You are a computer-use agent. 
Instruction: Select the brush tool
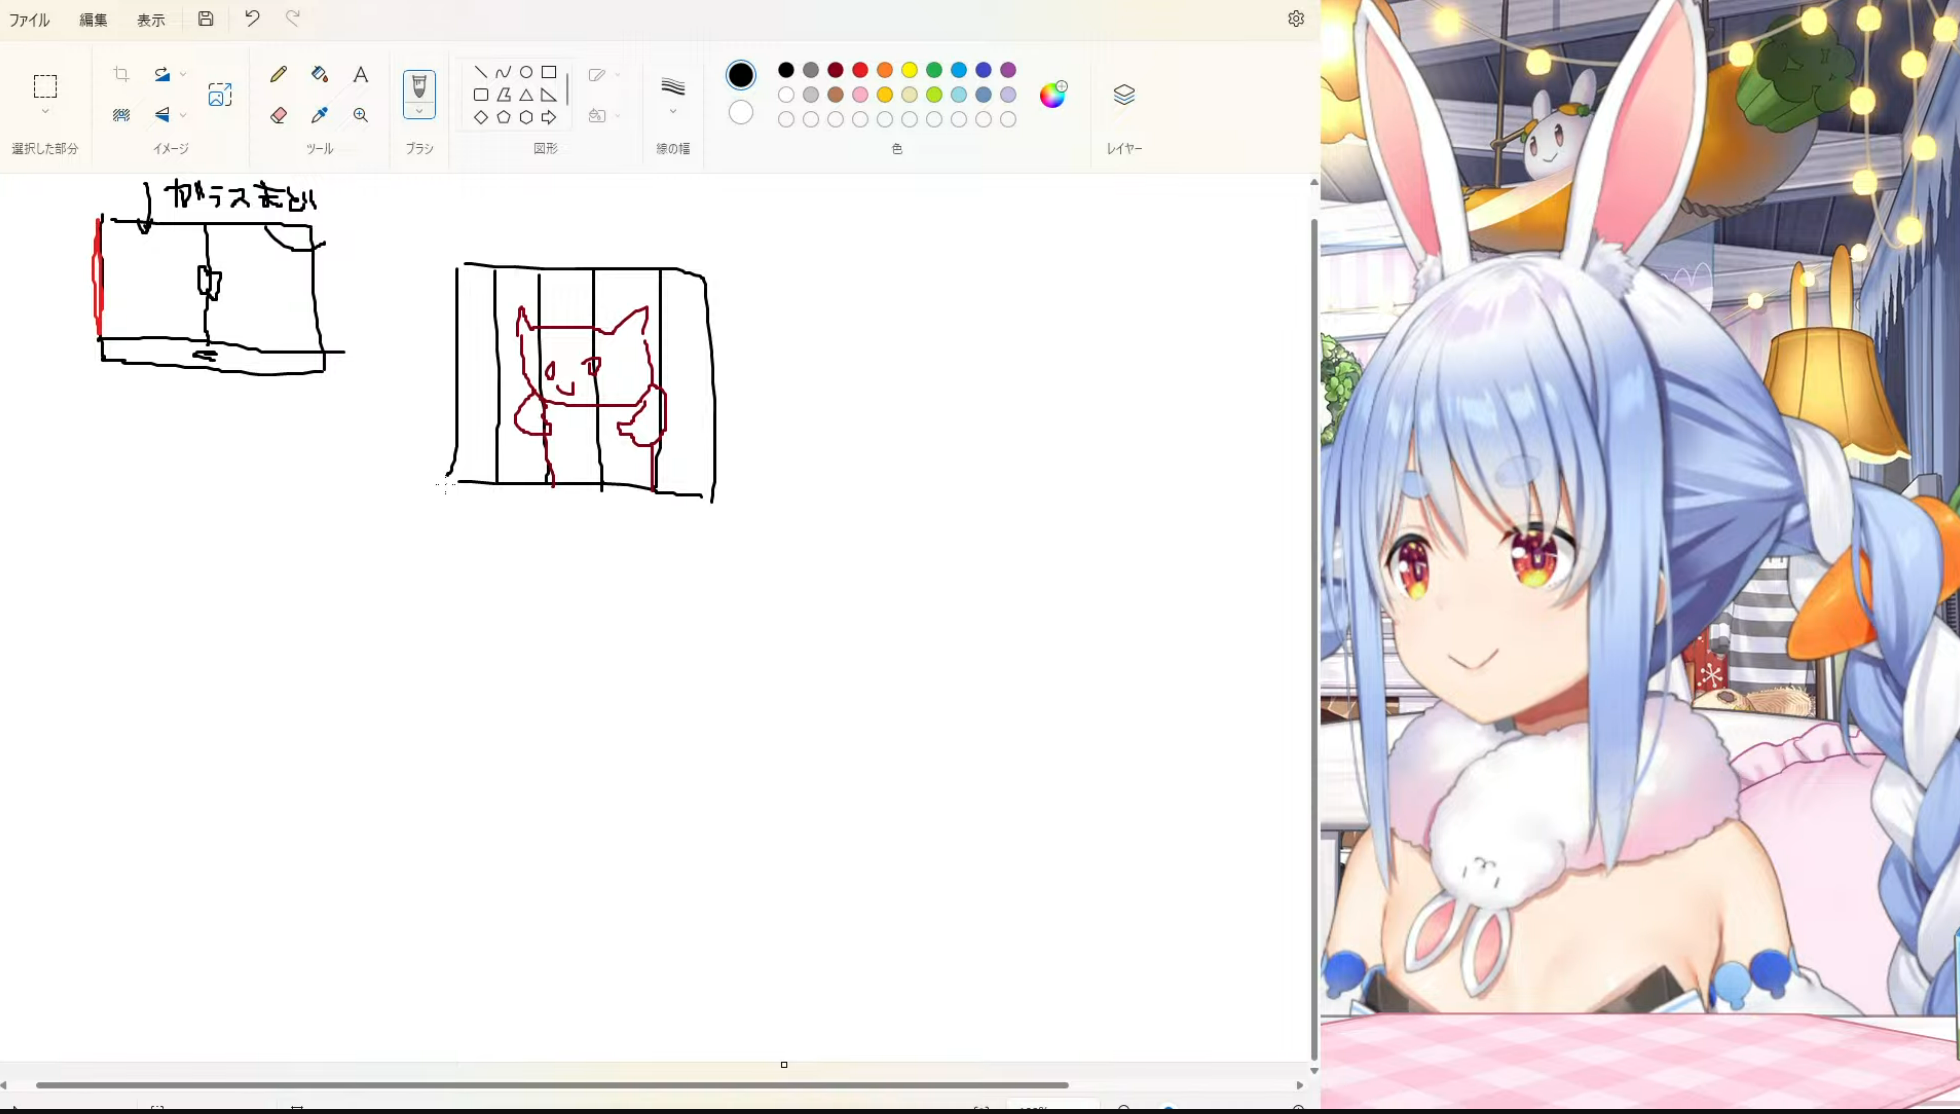(x=419, y=86)
